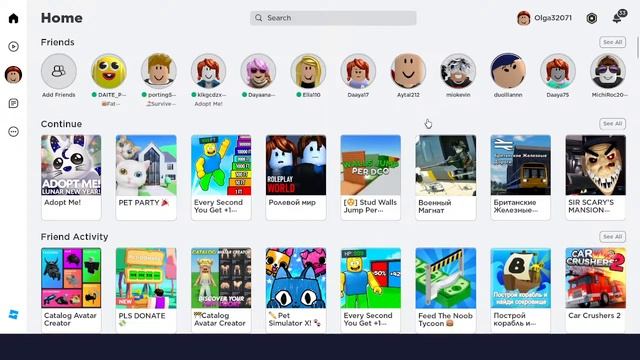Viewport: 640px width, 360px height.
Task: Open the Olga32071 profile avatar
Action: [523, 18]
